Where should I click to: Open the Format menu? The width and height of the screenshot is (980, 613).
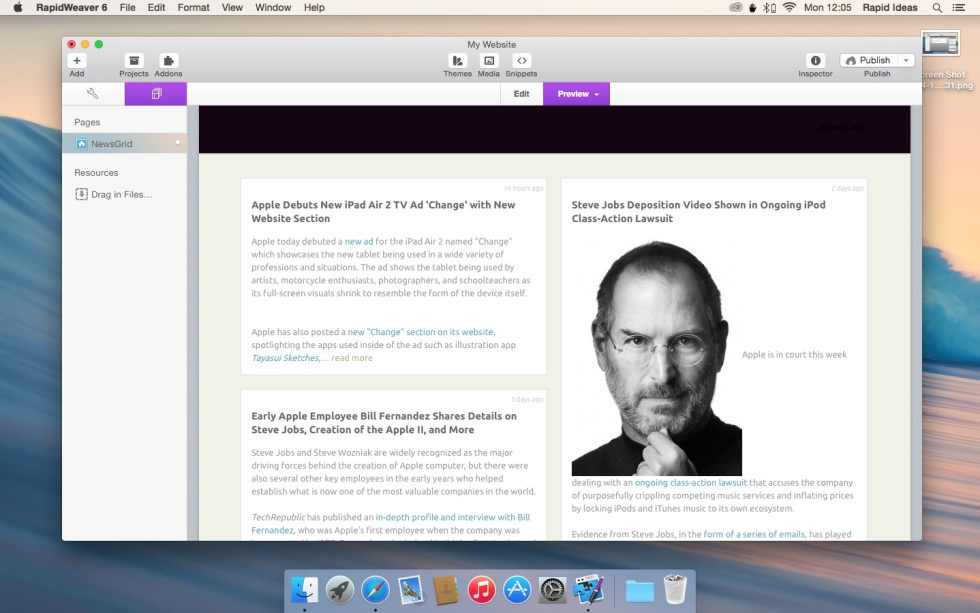pyautogui.click(x=193, y=7)
